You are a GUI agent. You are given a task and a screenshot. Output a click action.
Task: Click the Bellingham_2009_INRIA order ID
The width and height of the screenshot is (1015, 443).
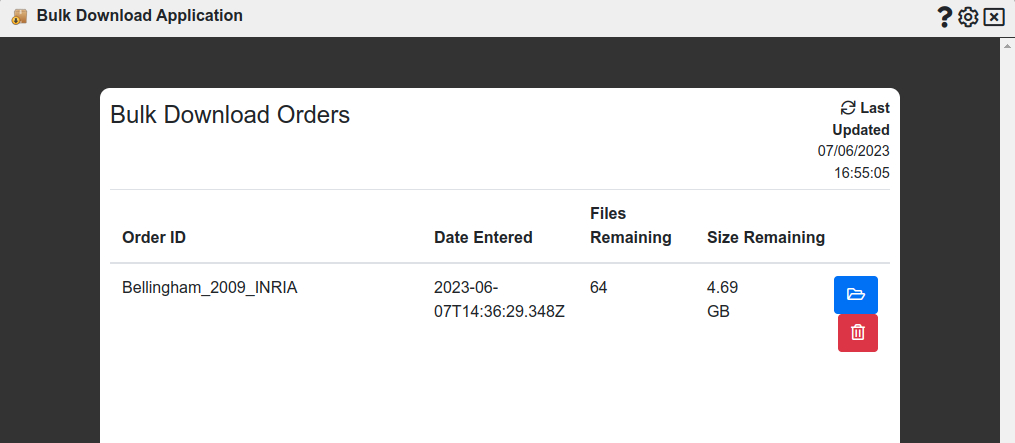click(x=210, y=288)
